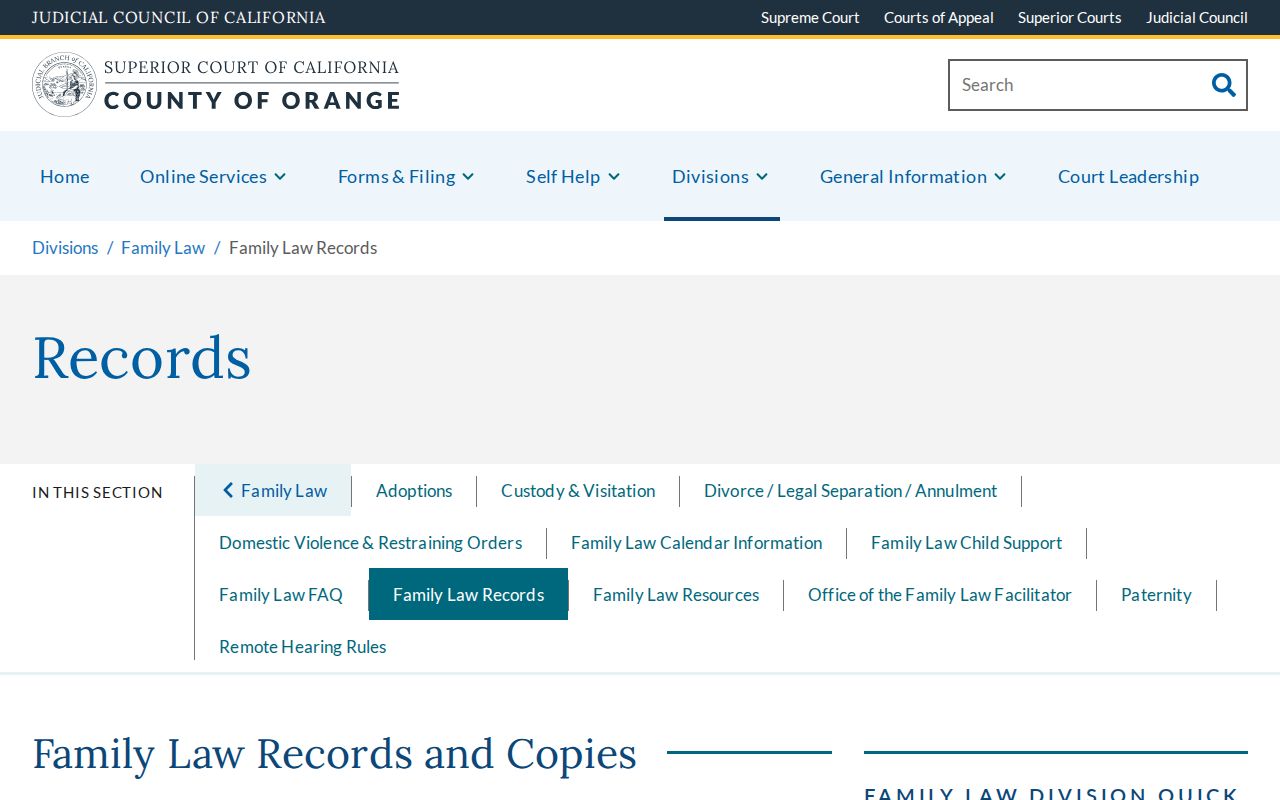
Task: Open Family Law Resources
Action: pyautogui.click(x=676, y=595)
